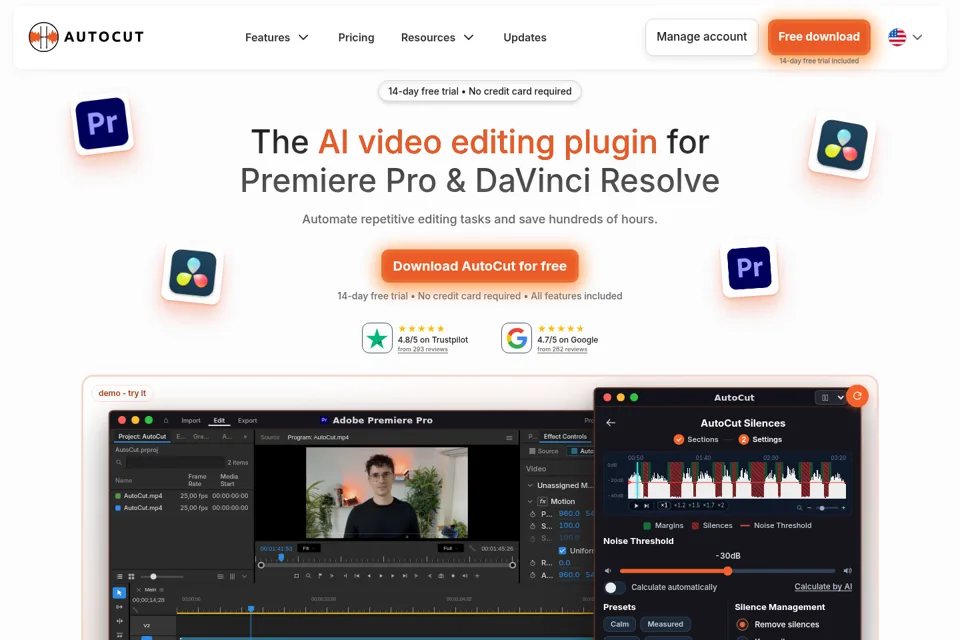Play the program monitor video
Screen dimensions: 960x640
381,576
